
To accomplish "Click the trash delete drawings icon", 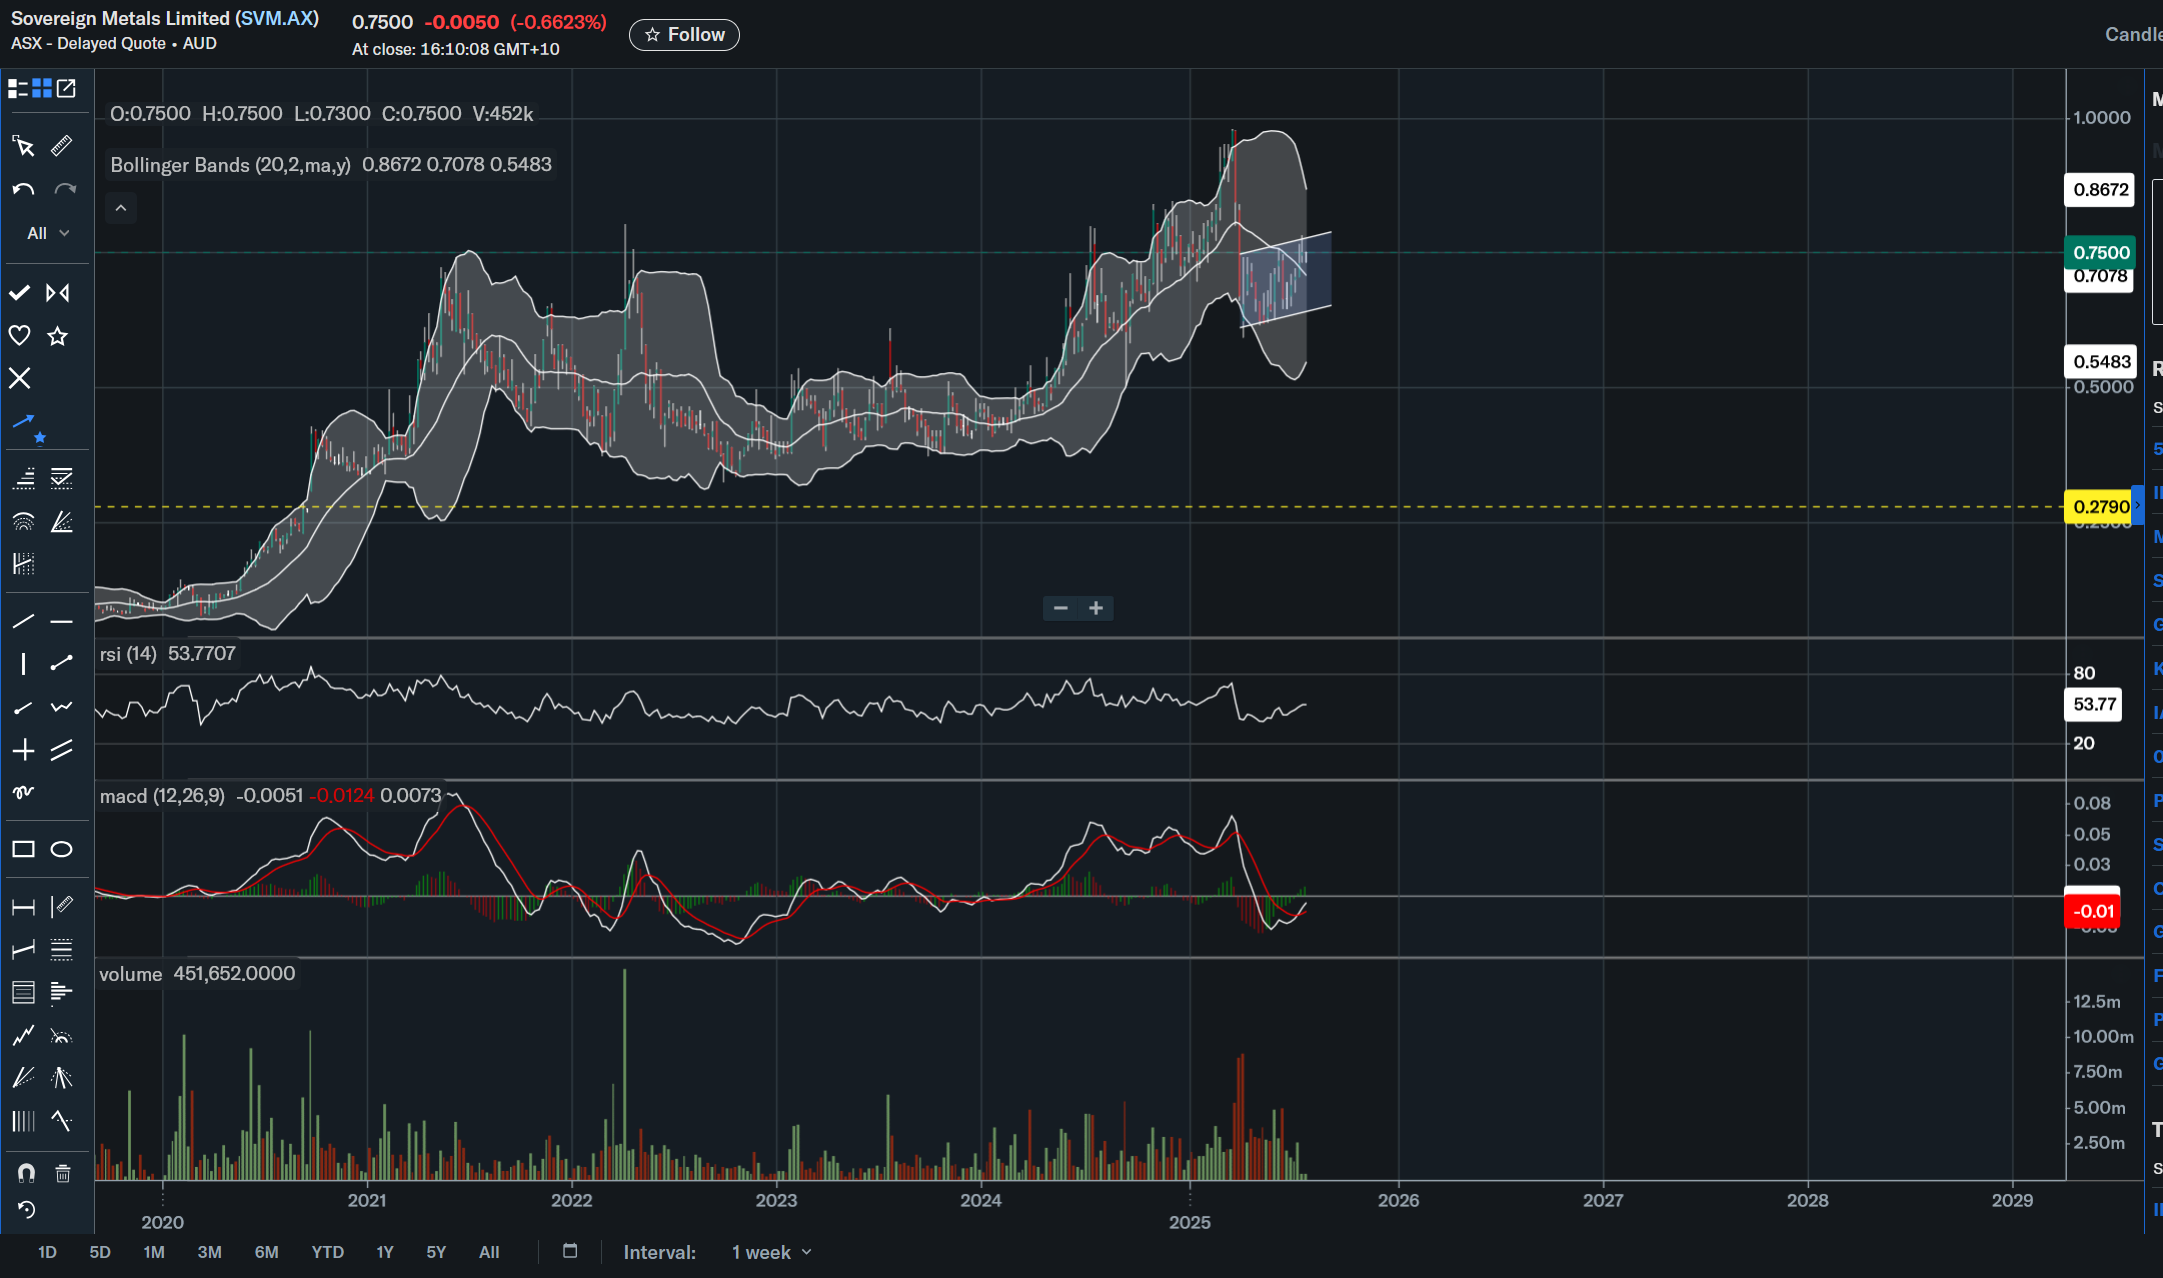I will tap(63, 1173).
